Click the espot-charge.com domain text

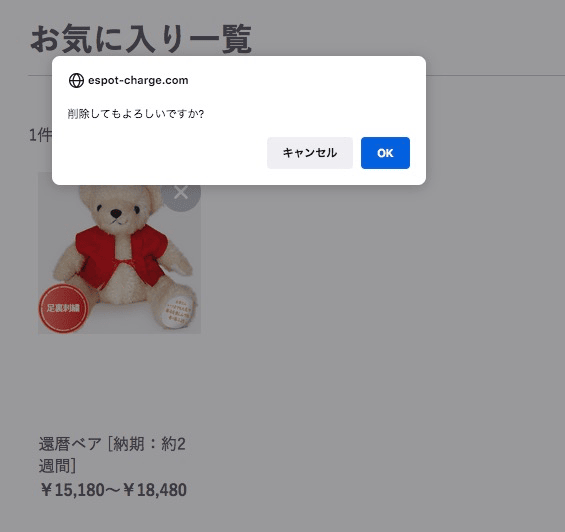tap(138, 80)
